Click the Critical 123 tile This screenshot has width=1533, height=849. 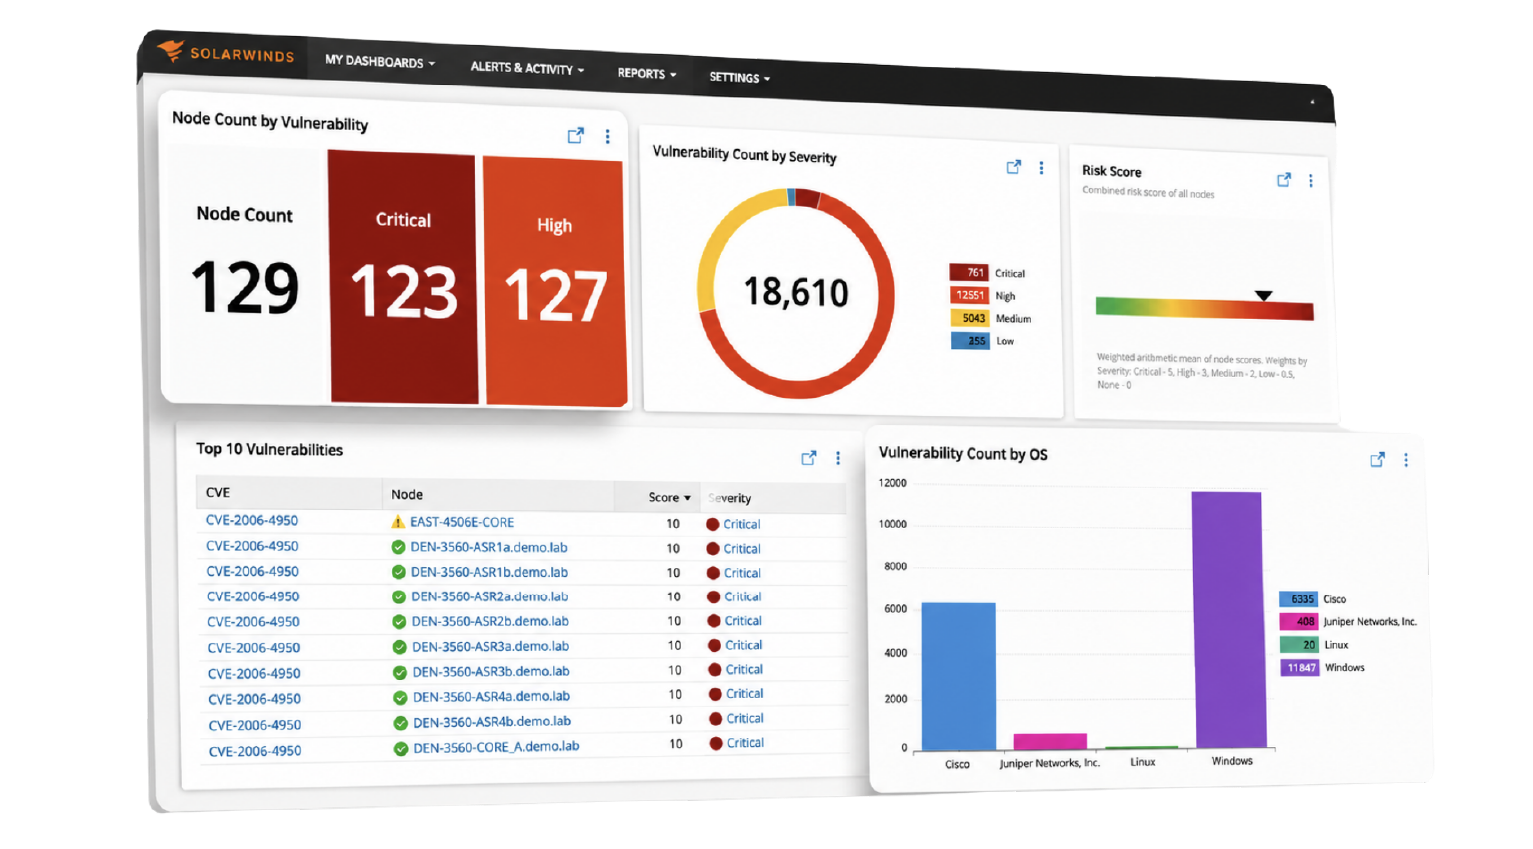click(403, 277)
